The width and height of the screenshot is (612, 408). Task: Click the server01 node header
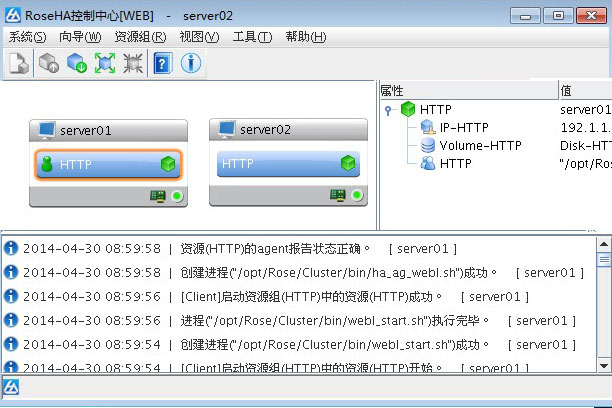click(x=109, y=130)
